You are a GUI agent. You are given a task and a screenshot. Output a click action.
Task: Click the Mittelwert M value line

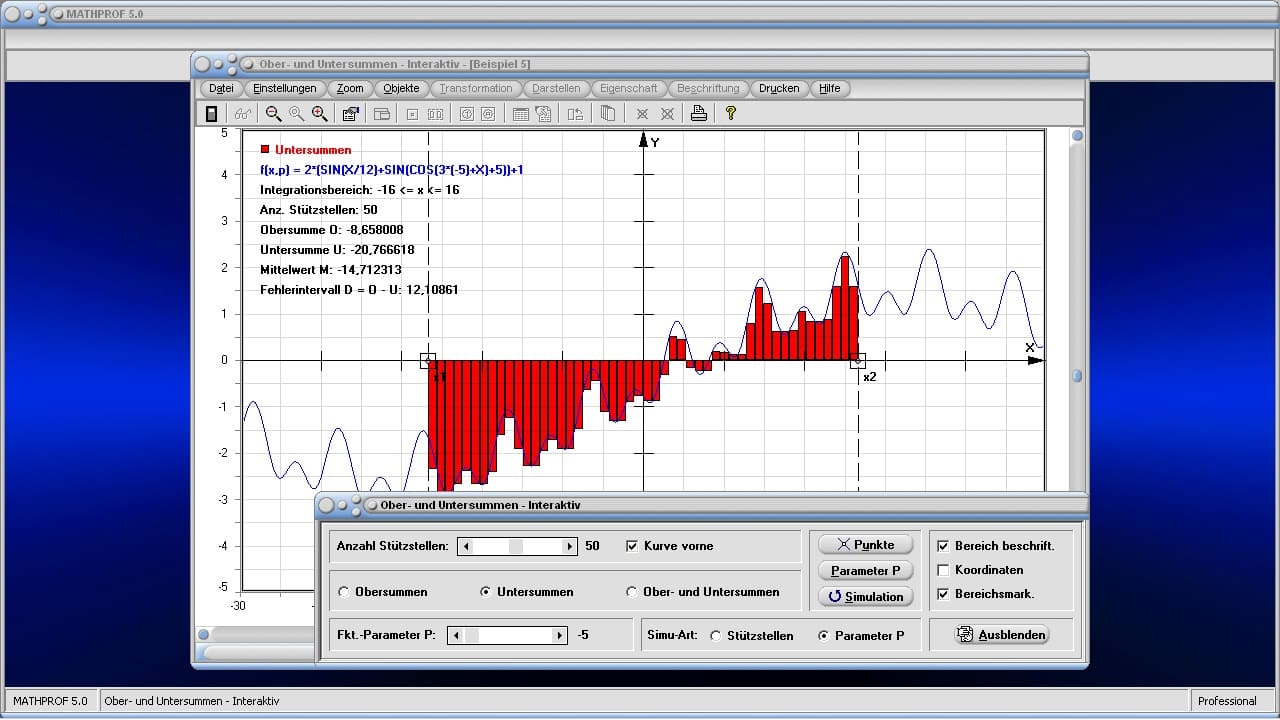330,270
